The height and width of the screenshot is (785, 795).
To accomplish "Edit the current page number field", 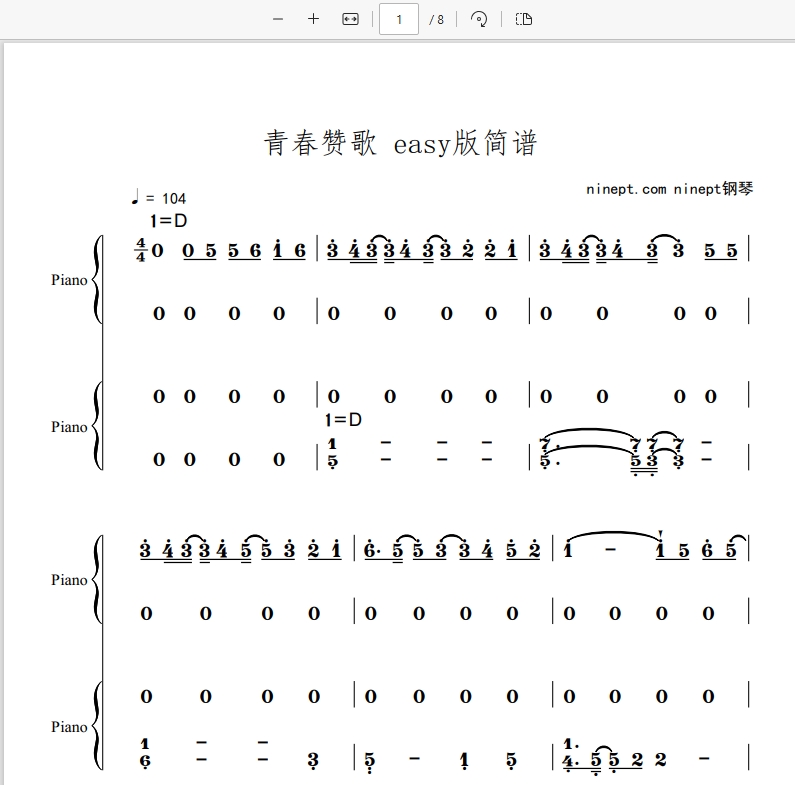I will point(399,19).
